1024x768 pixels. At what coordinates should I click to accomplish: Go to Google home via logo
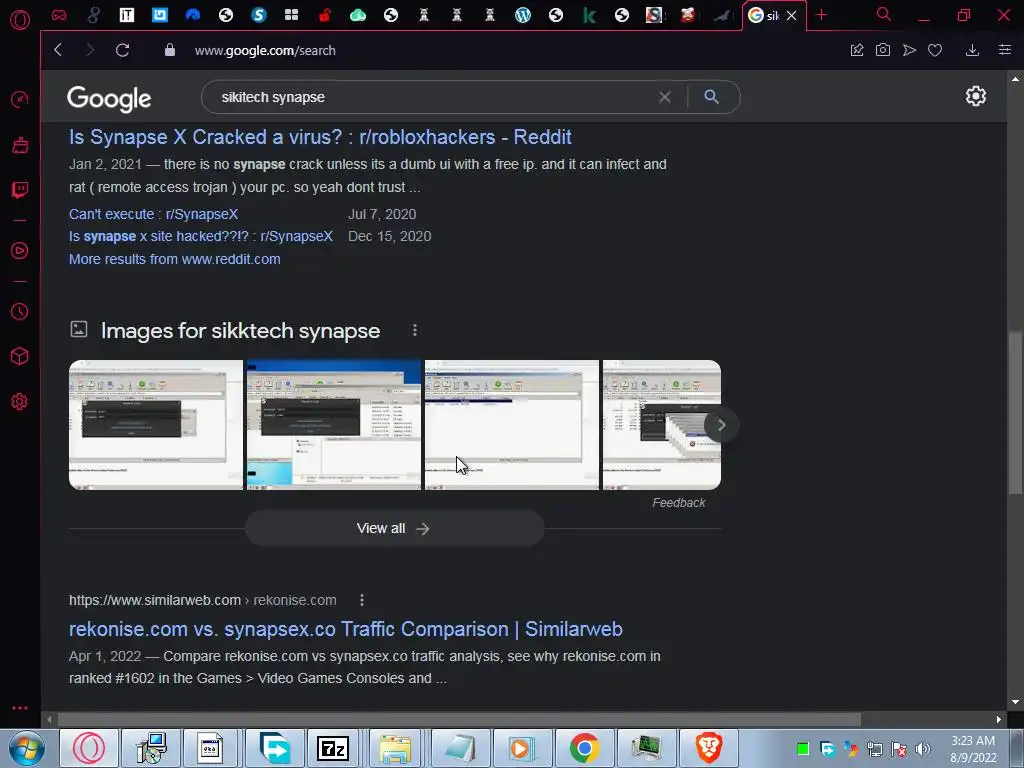109,99
